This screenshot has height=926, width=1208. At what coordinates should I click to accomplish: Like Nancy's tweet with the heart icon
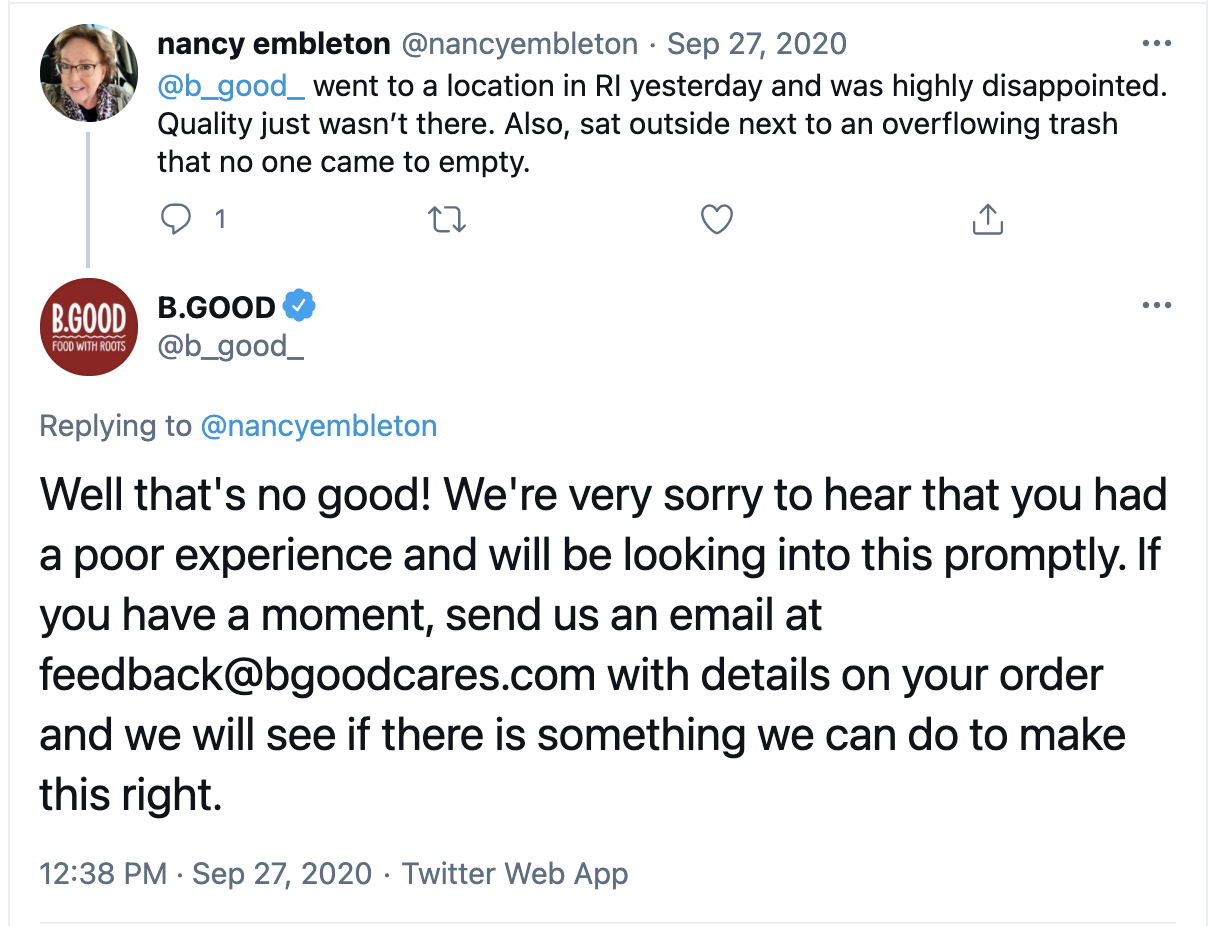pos(716,219)
